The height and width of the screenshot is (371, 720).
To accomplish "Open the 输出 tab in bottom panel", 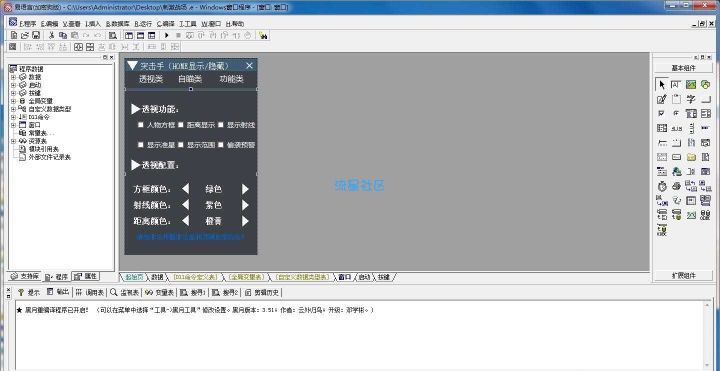I will point(58,292).
